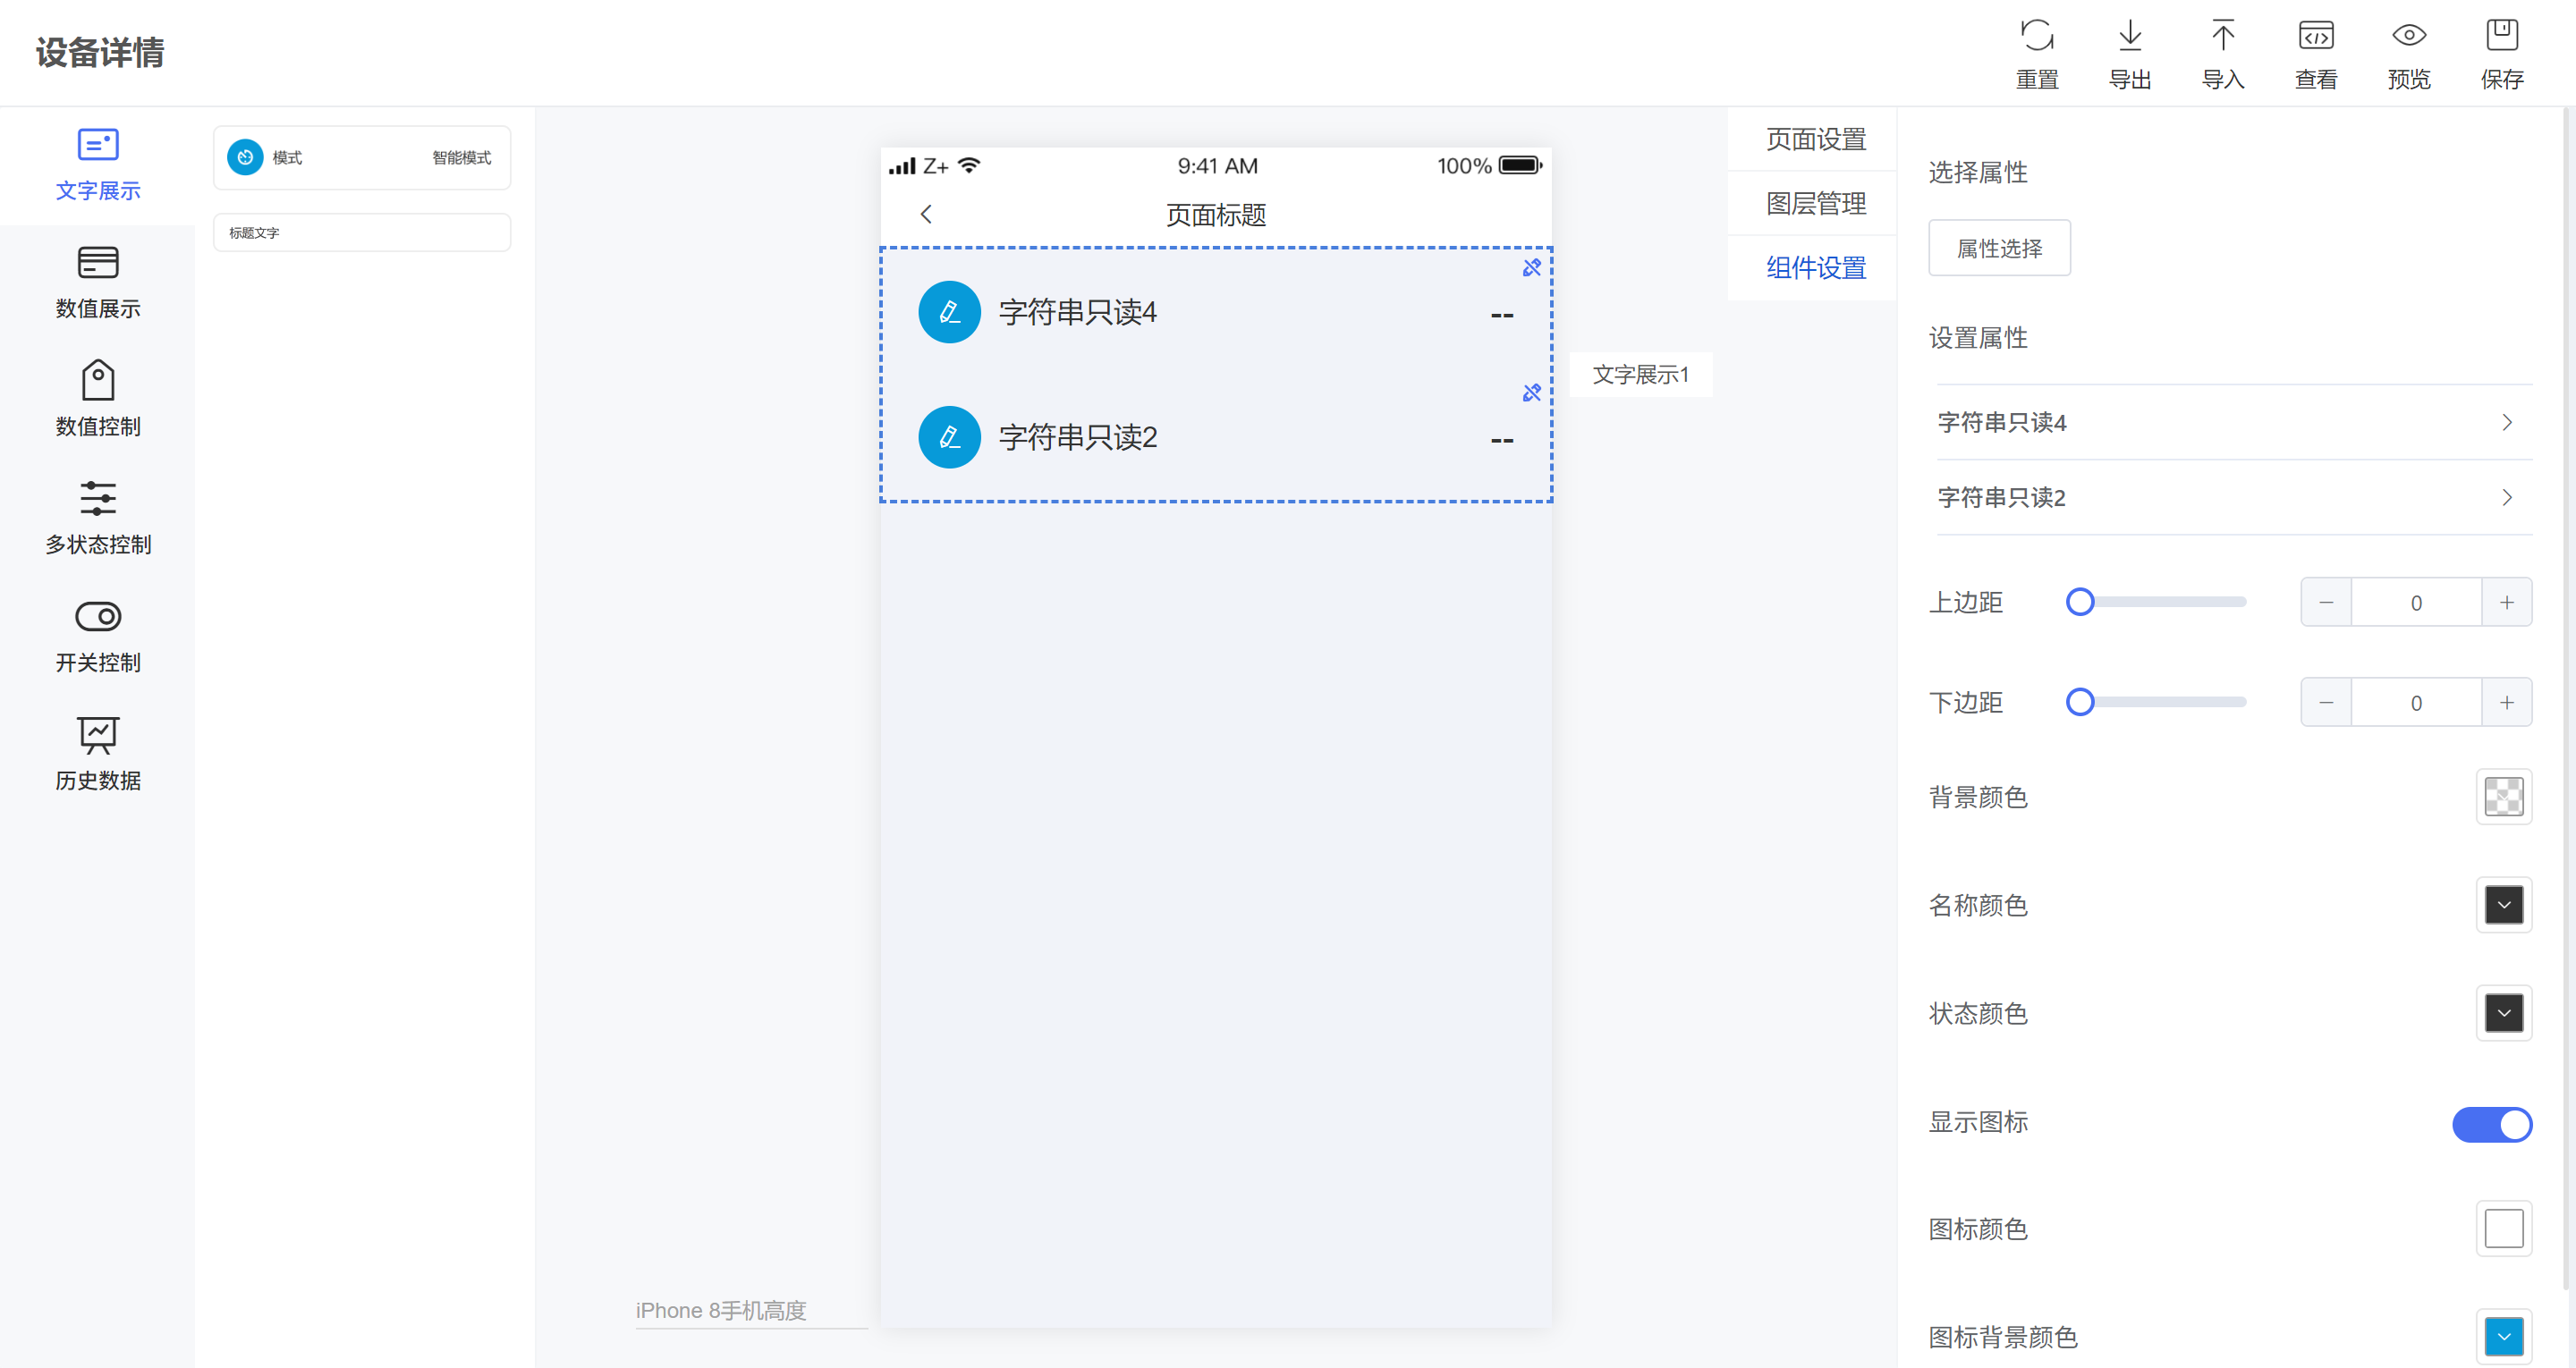Screen dimensions: 2576x1368
Task: Open the 状态颜色 color dropdown
Action: click(x=2503, y=1013)
